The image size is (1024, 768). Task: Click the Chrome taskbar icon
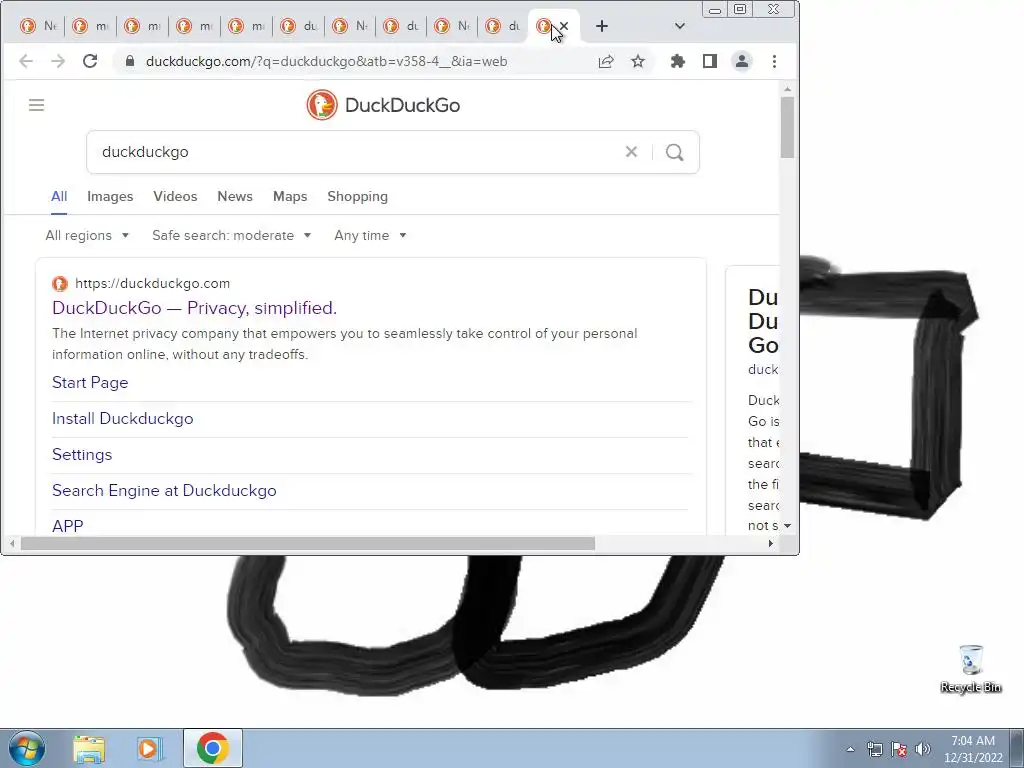[212, 748]
